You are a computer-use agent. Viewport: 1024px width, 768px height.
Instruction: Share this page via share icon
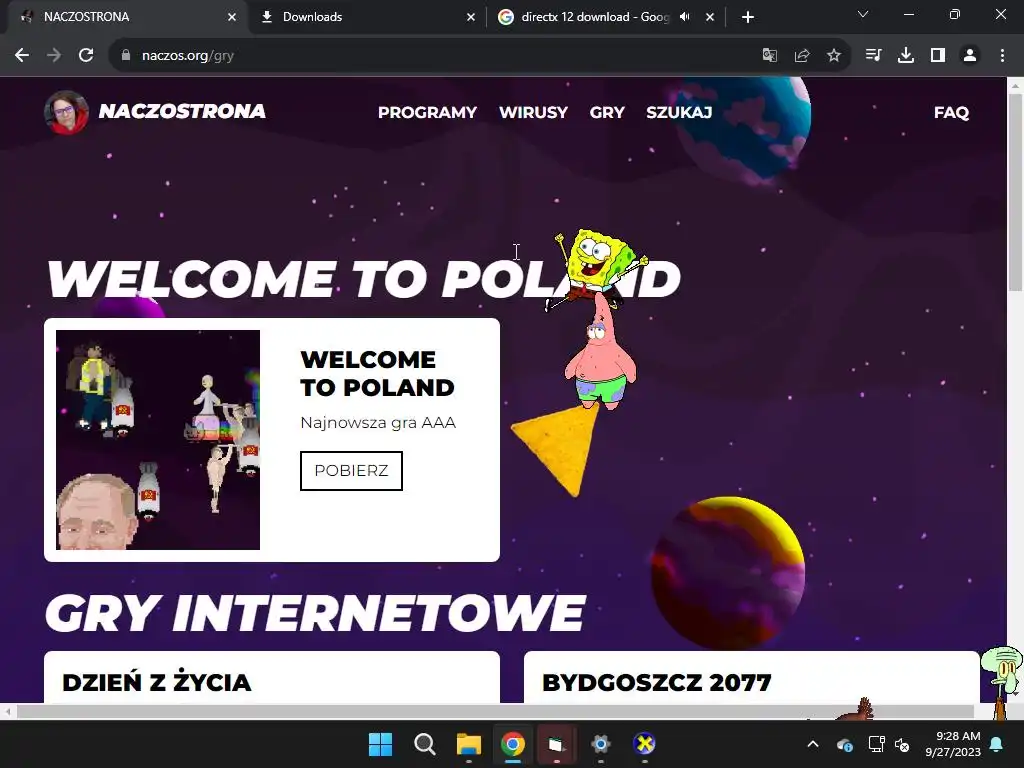coord(802,56)
